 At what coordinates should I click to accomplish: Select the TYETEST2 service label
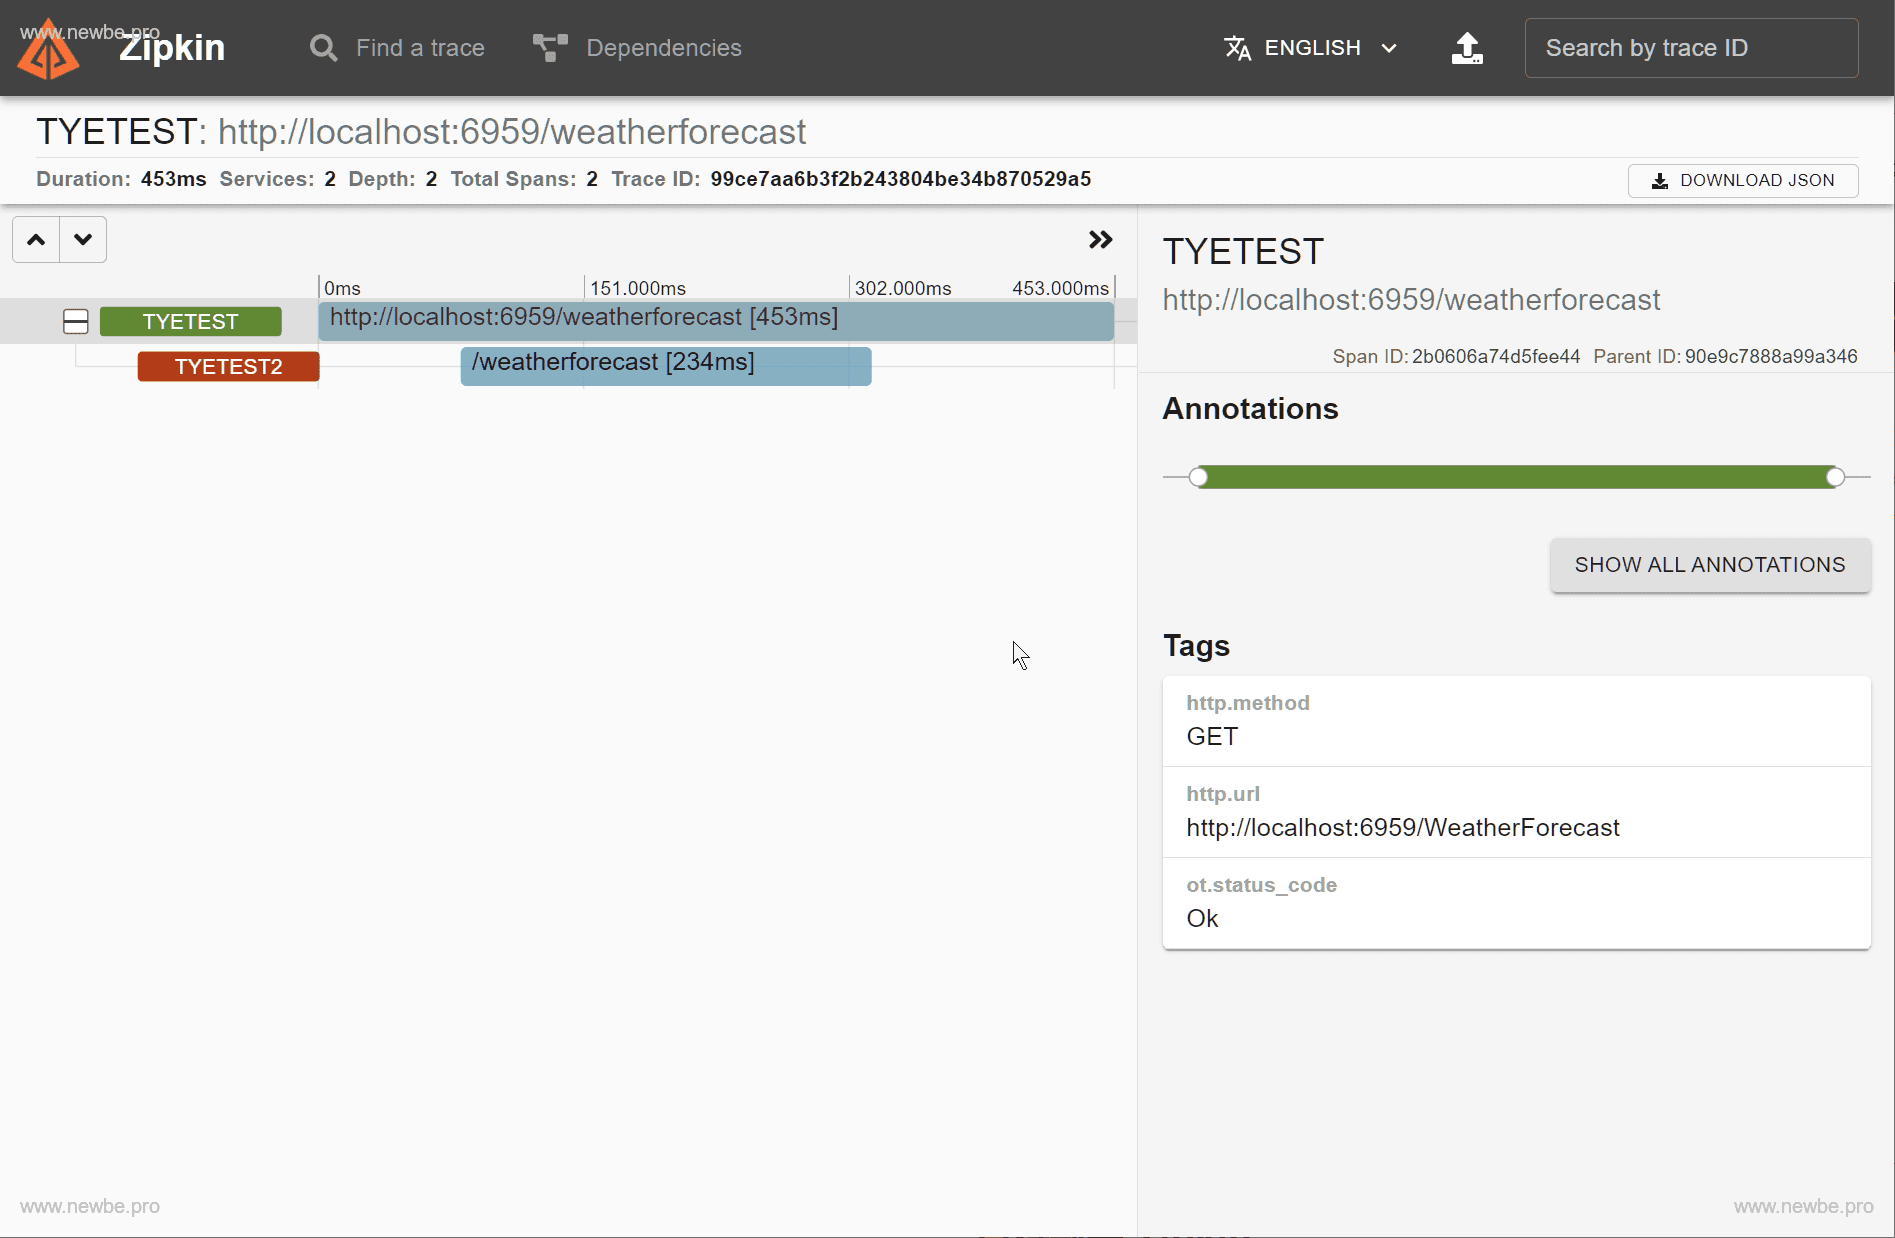tap(228, 367)
